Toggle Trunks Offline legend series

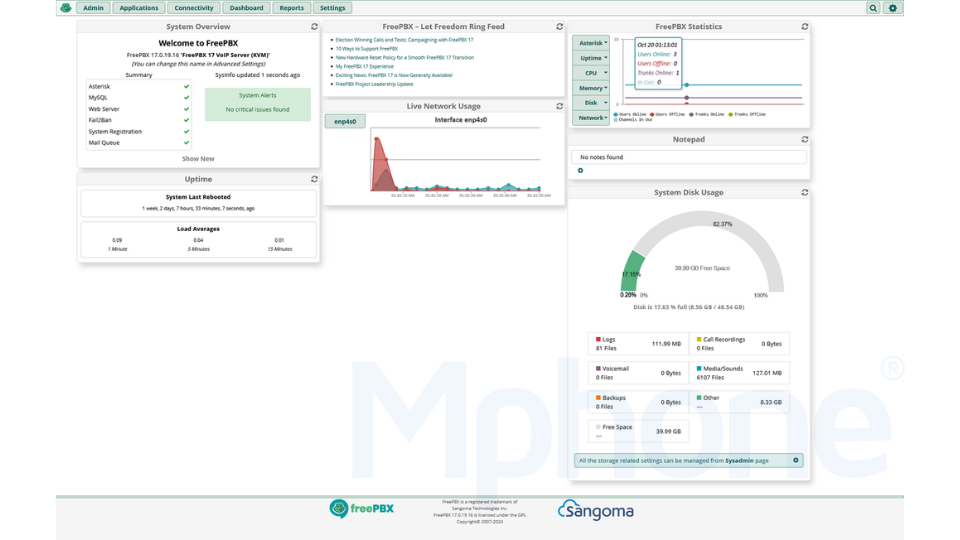pyautogui.click(x=747, y=114)
